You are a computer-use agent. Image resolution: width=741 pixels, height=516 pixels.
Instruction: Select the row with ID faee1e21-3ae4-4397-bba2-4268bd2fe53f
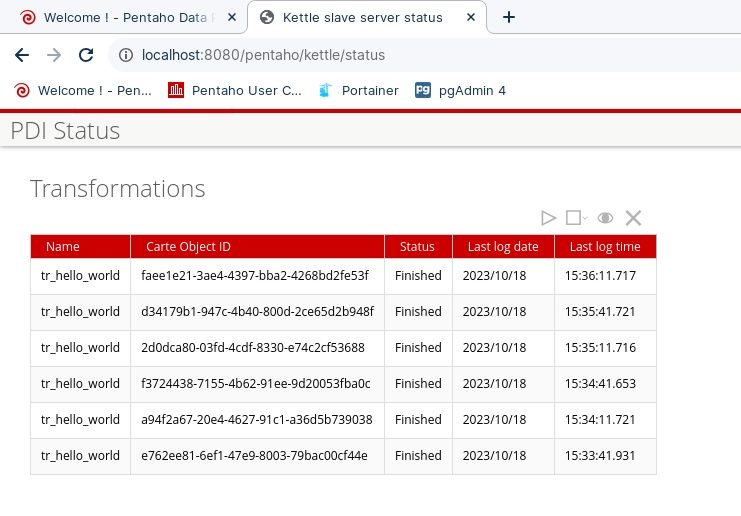click(343, 276)
